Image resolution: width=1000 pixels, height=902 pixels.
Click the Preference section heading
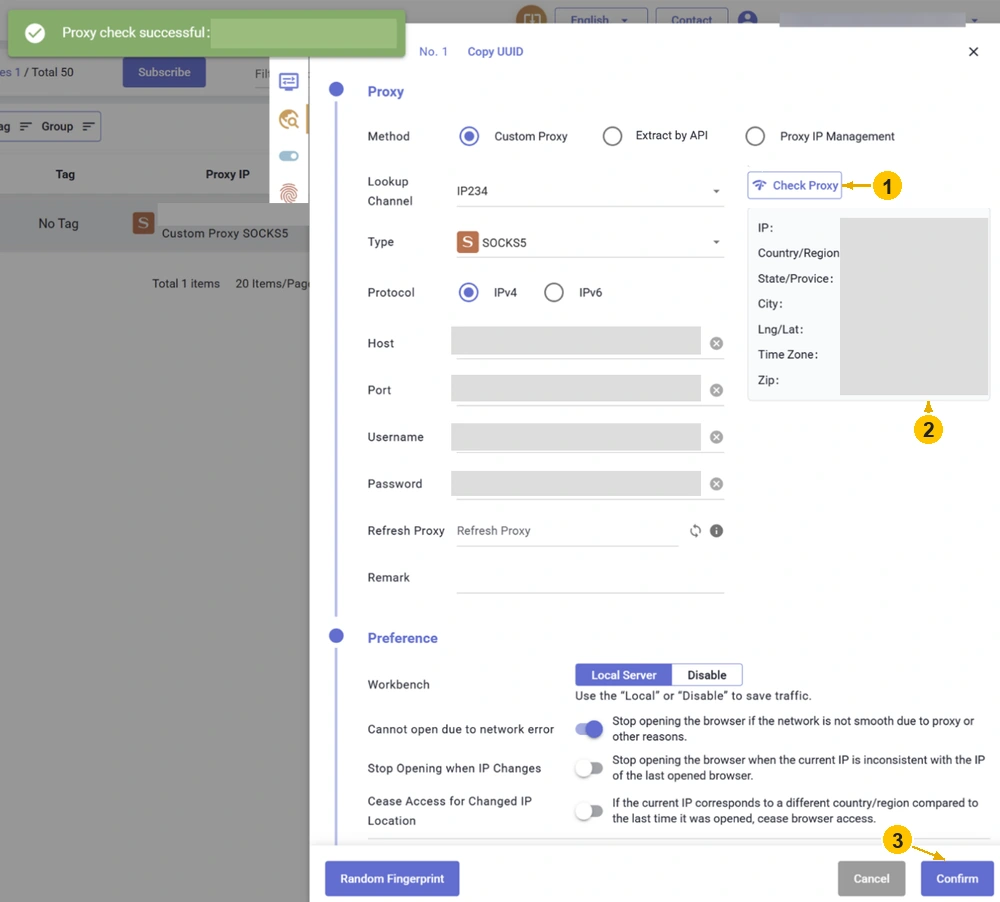point(402,638)
